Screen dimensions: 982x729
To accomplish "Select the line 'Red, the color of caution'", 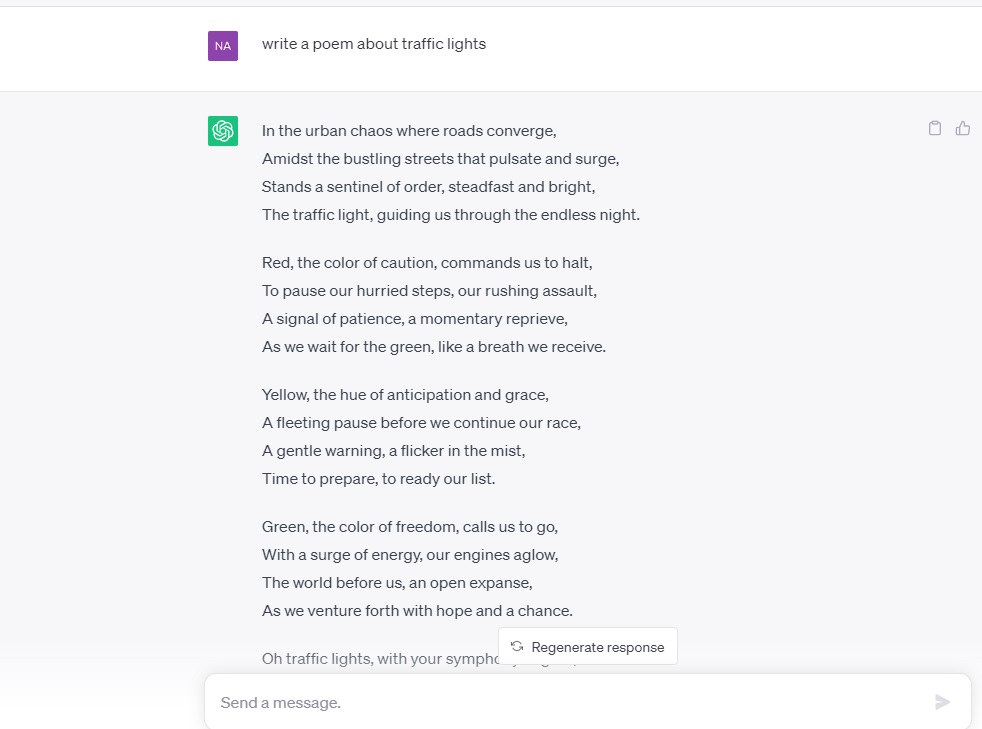I will click(x=427, y=262).
